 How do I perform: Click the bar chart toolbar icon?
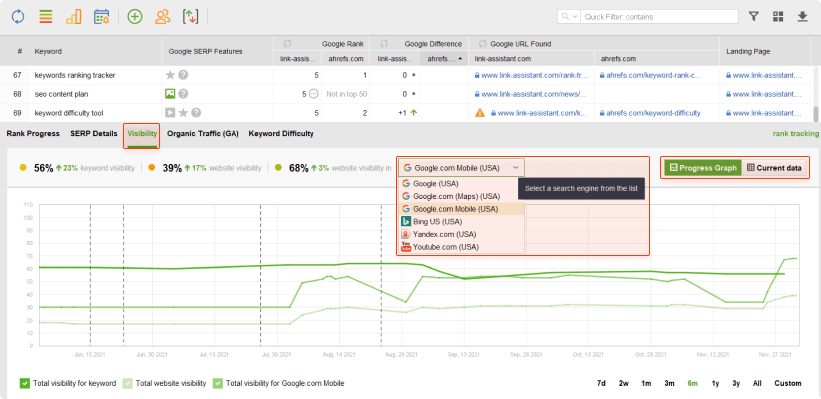point(73,17)
